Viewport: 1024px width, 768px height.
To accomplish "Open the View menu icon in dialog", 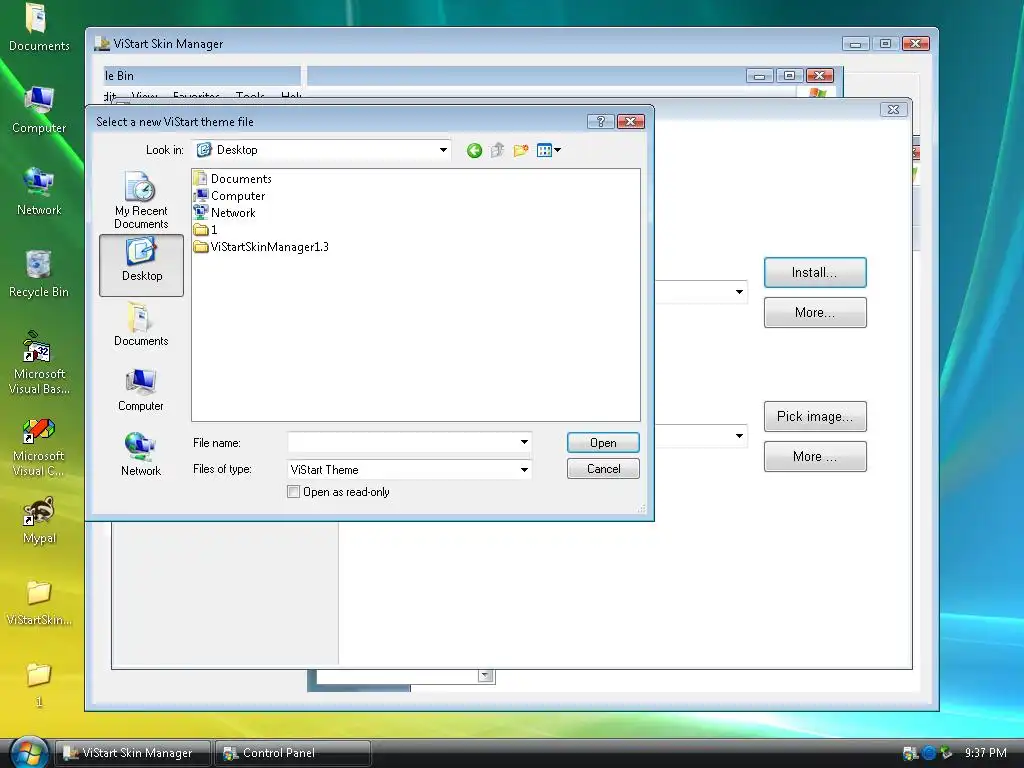I will point(549,151).
